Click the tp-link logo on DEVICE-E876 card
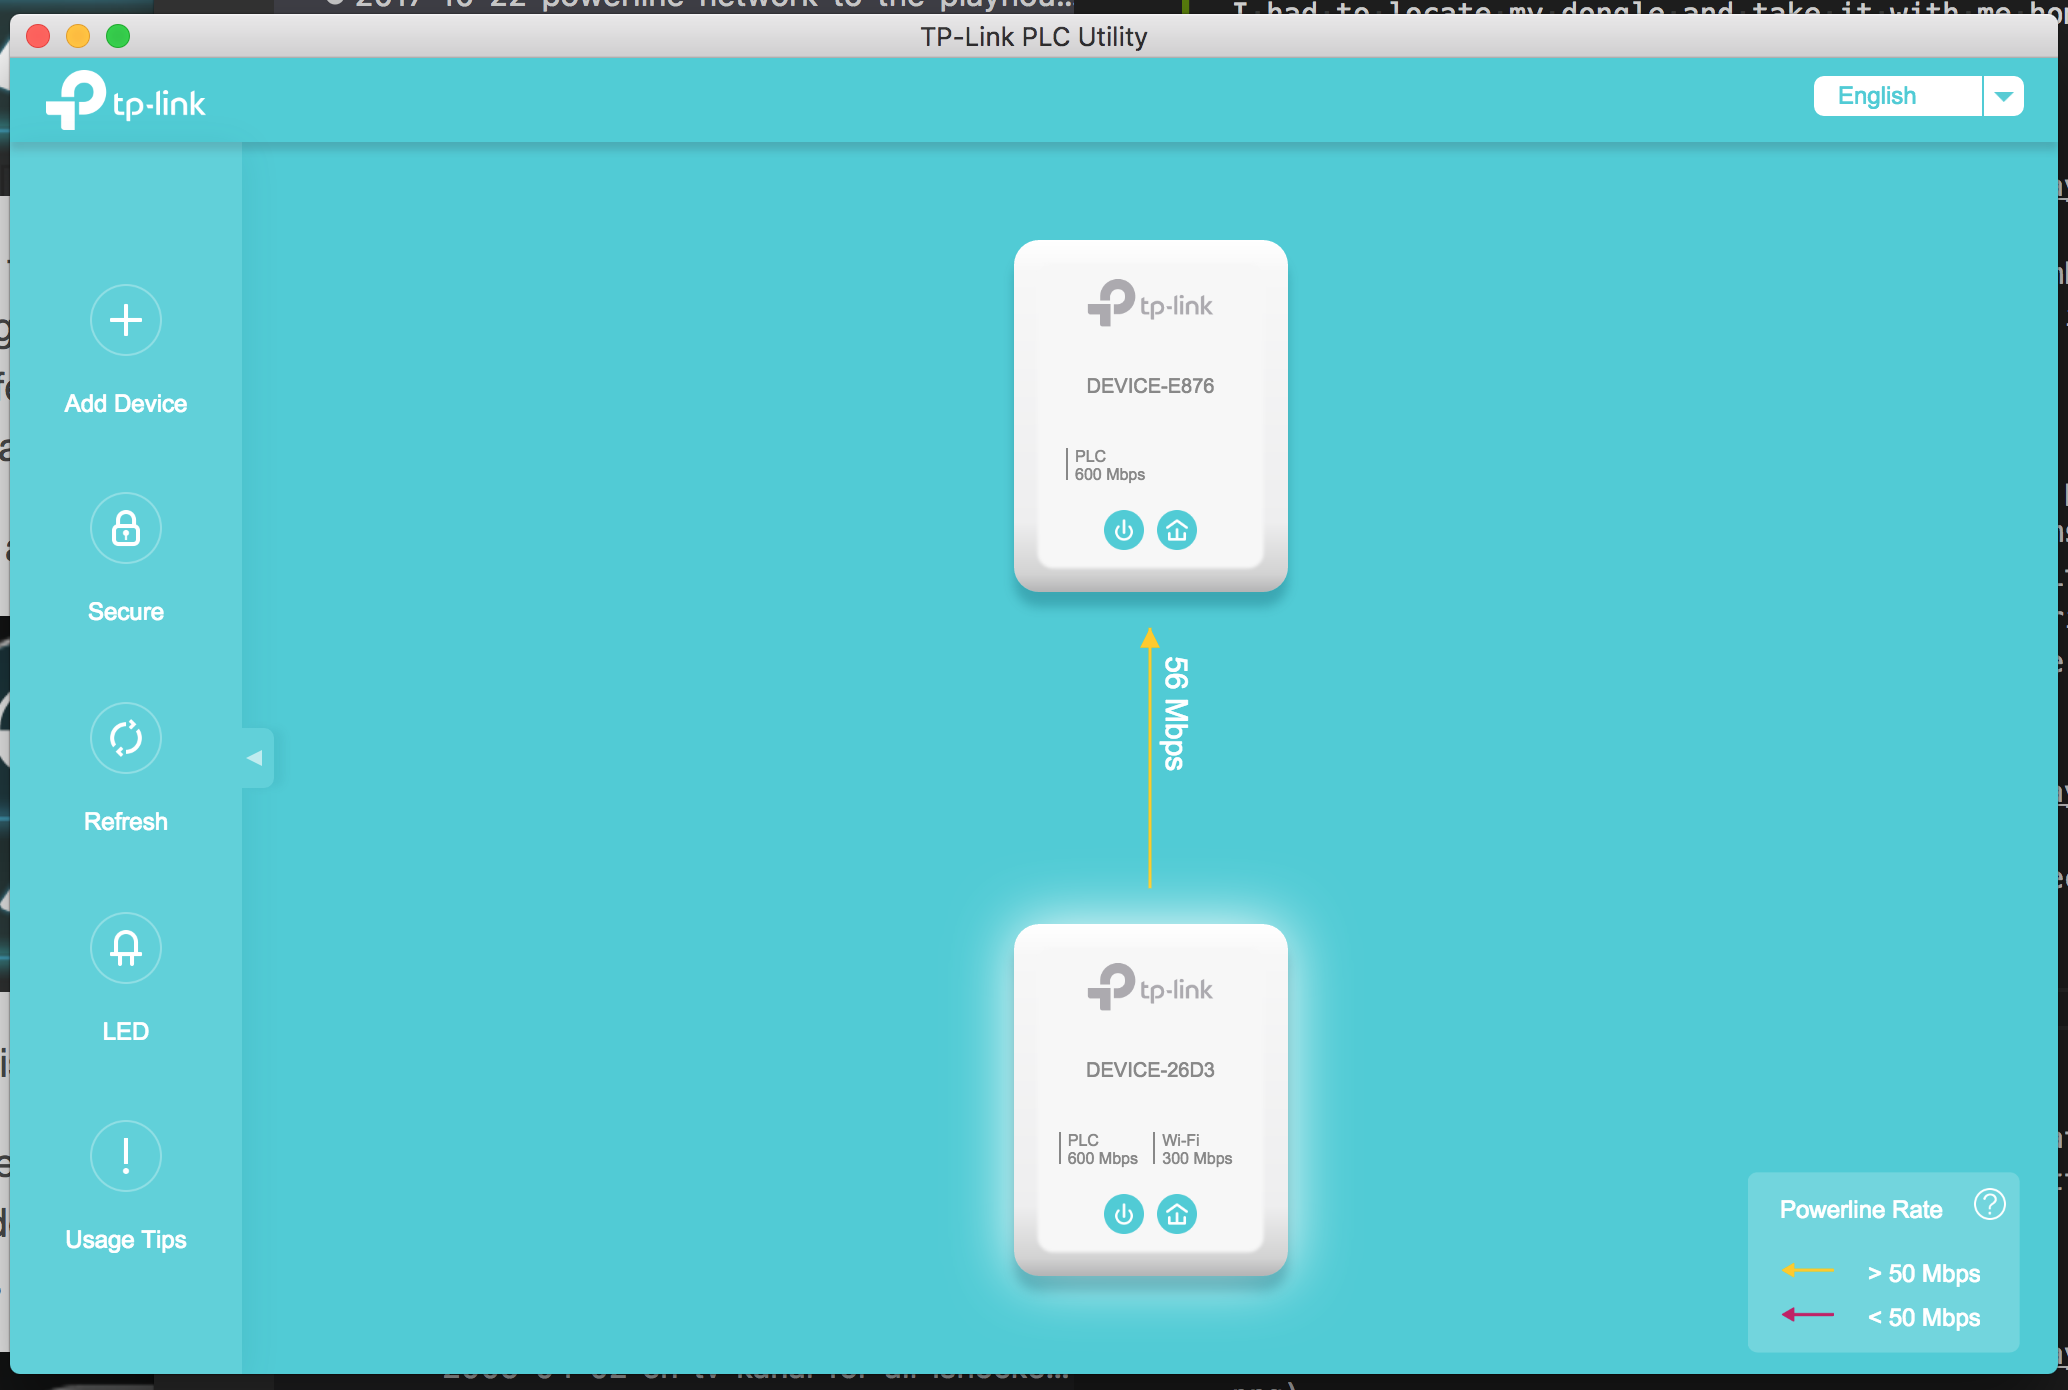Viewport: 2068px width, 1390px height. click(x=1150, y=303)
